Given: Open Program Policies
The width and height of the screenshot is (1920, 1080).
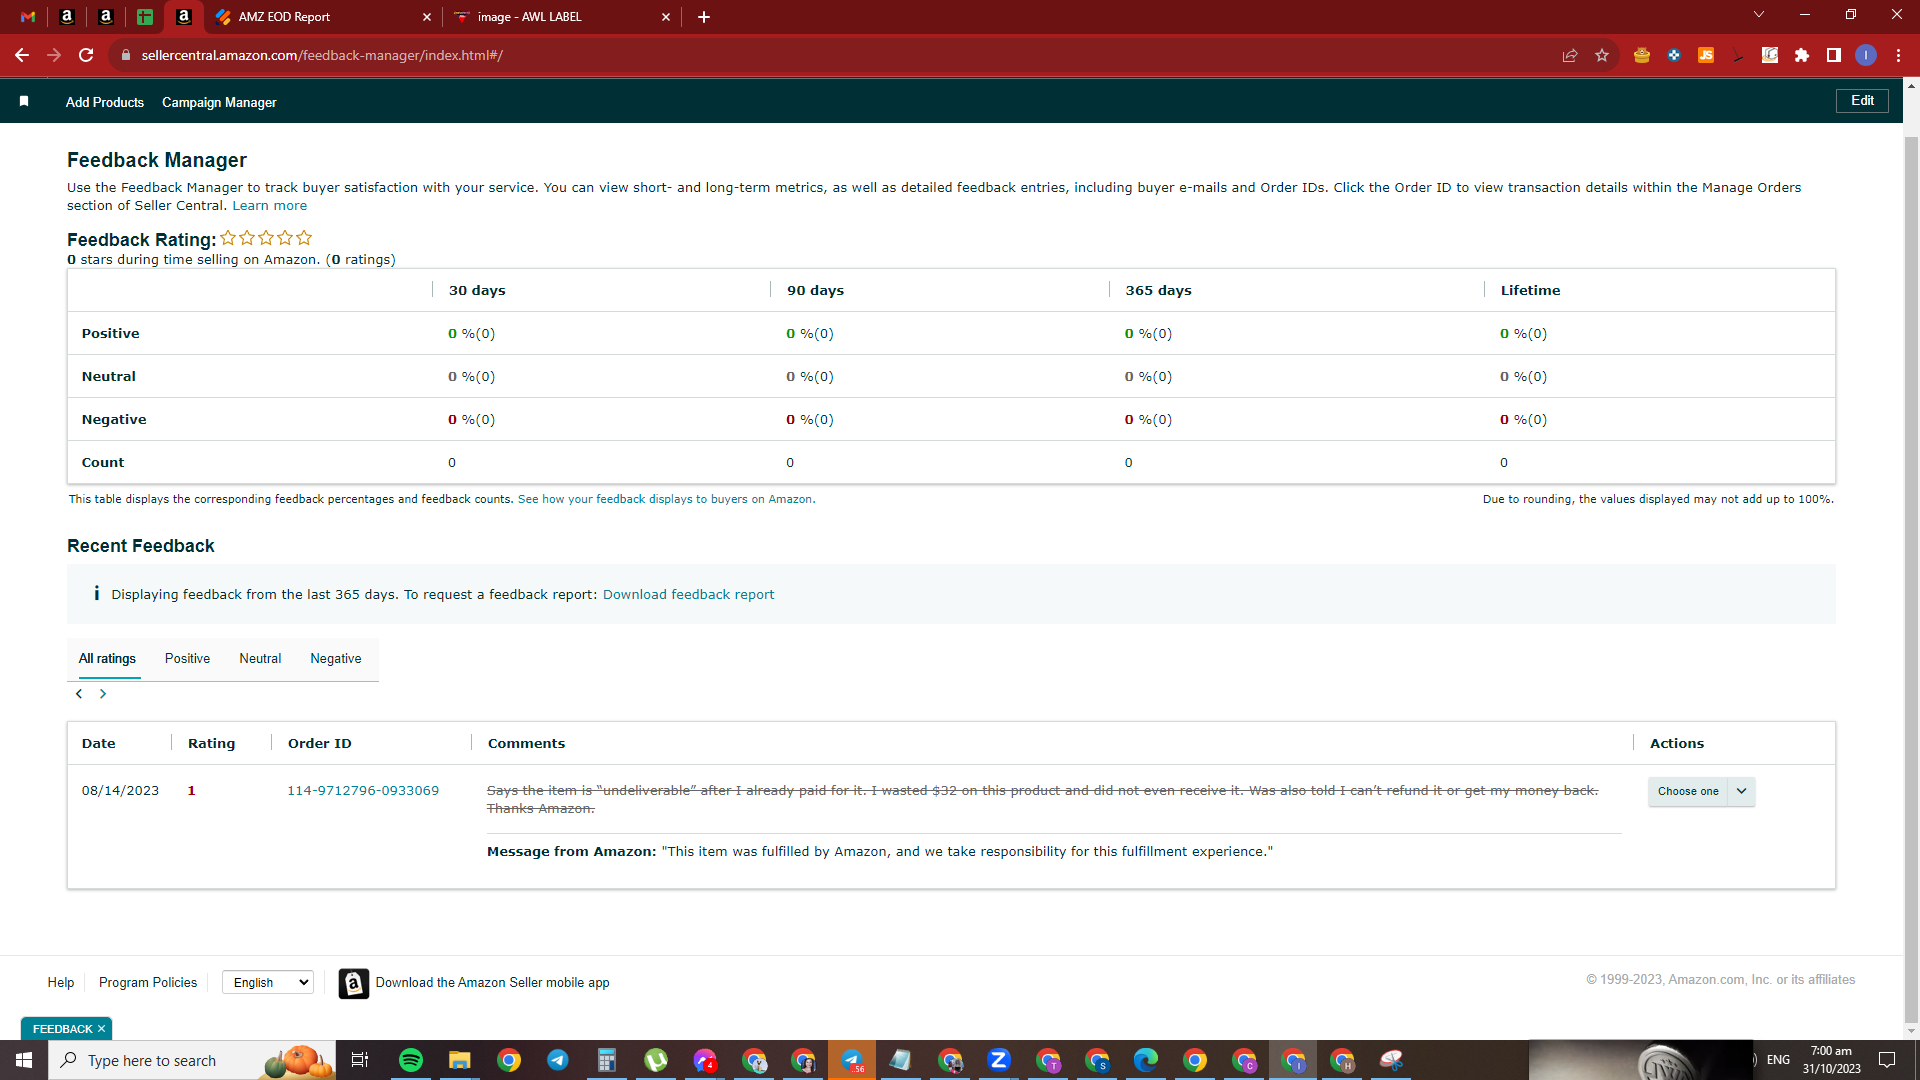Looking at the screenshot, I should point(148,983).
